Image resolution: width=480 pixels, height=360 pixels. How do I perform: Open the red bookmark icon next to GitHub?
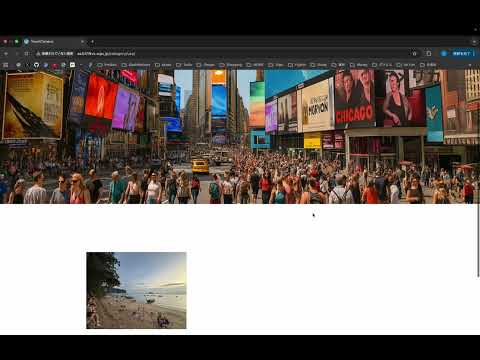[x=54, y=65]
